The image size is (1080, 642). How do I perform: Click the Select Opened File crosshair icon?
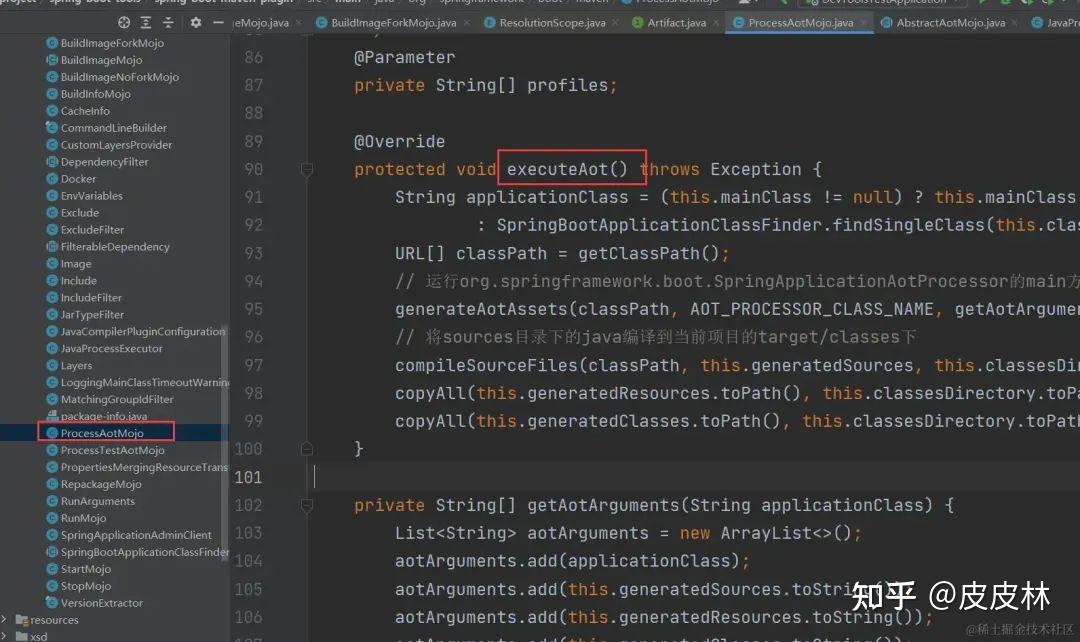[x=124, y=22]
